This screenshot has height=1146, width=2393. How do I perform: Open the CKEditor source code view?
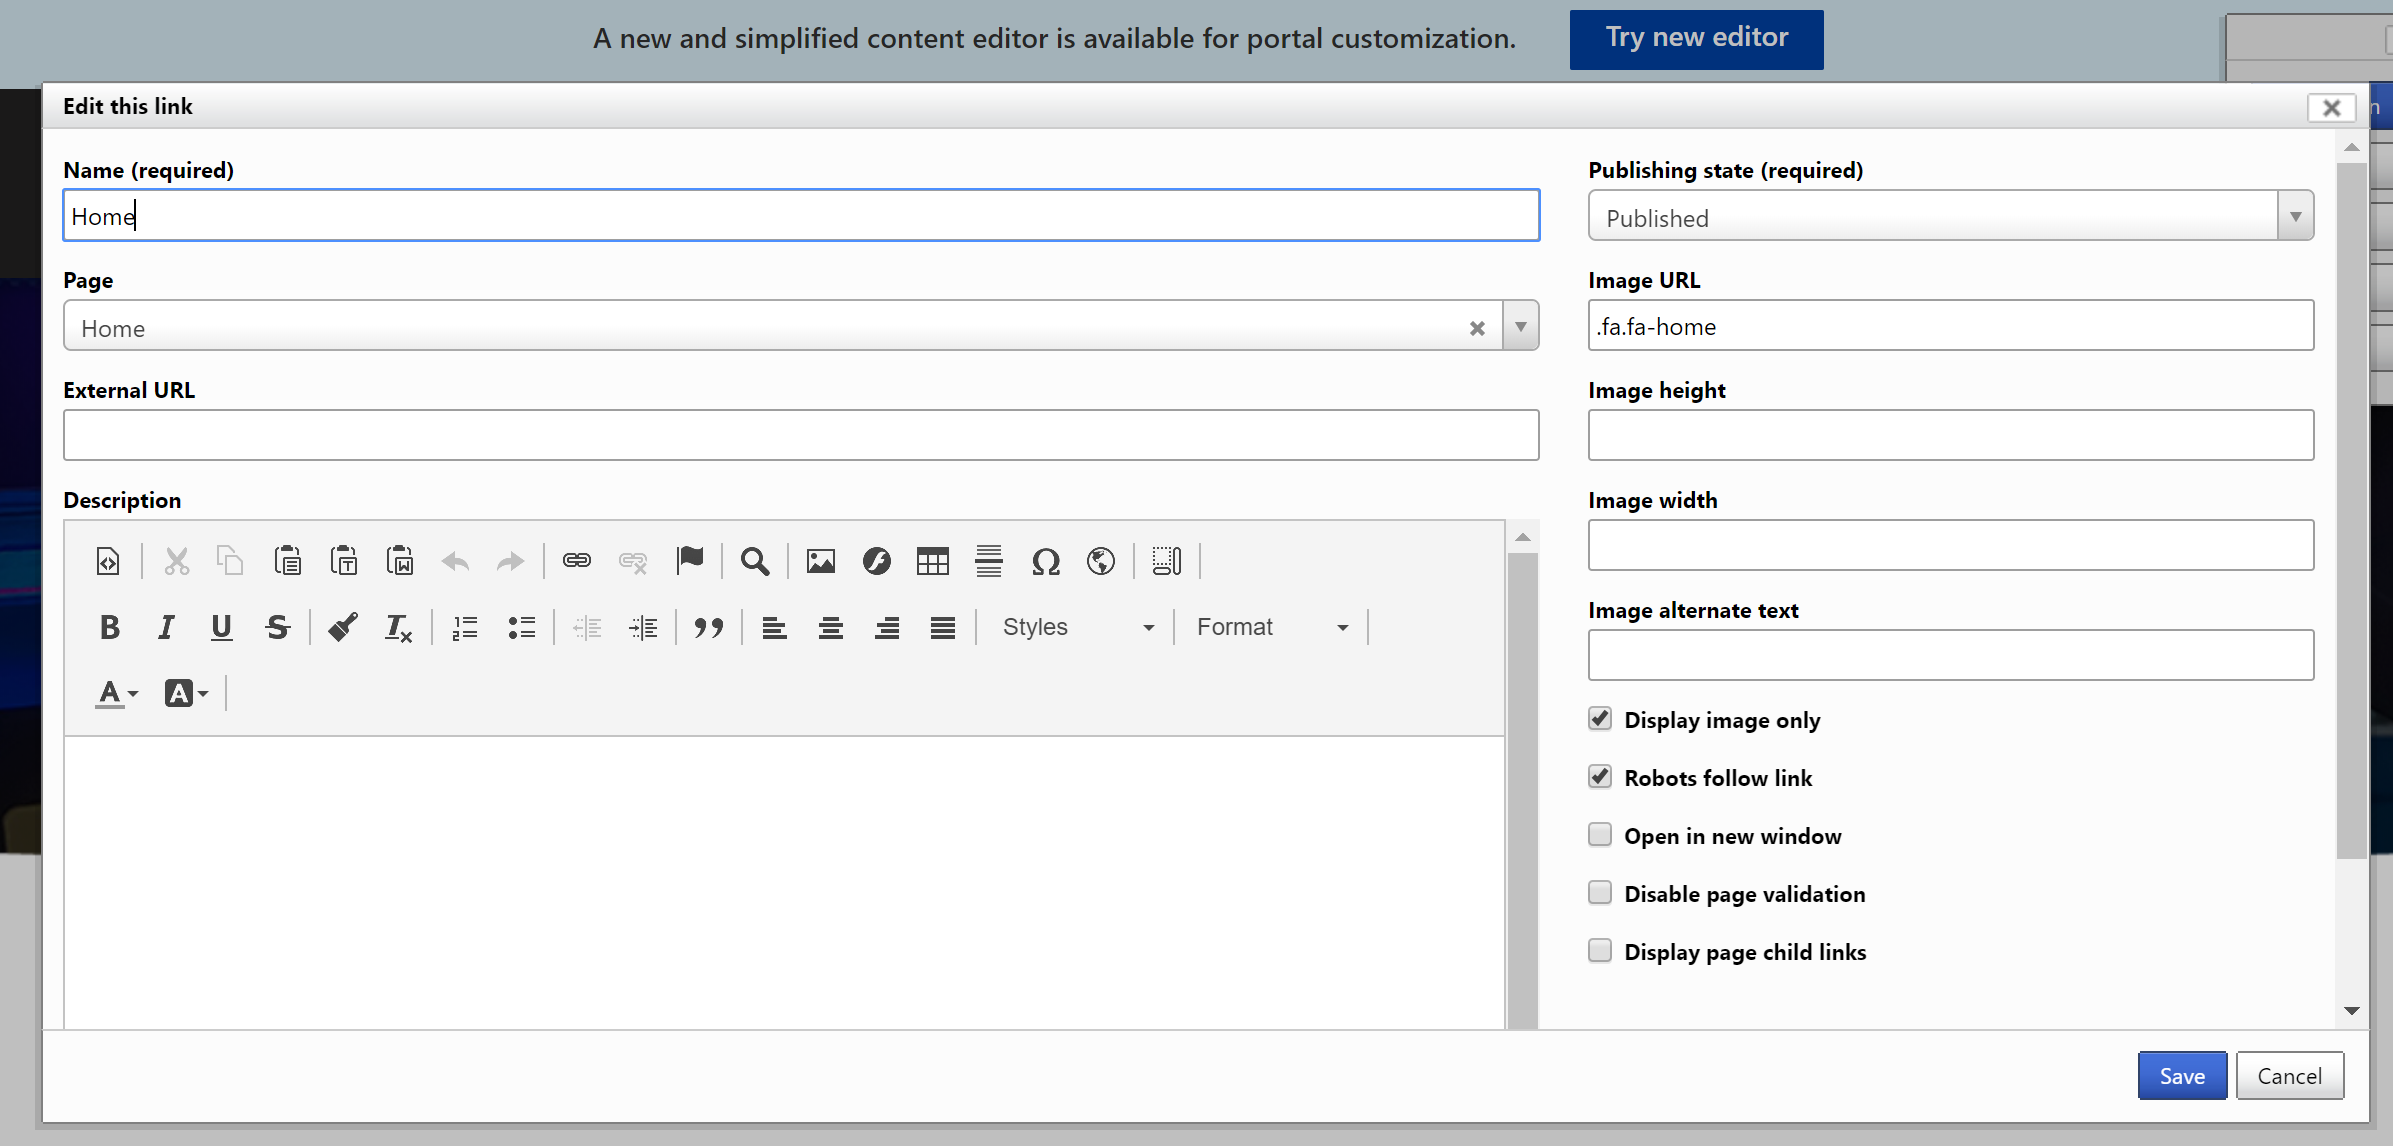(x=107, y=561)
